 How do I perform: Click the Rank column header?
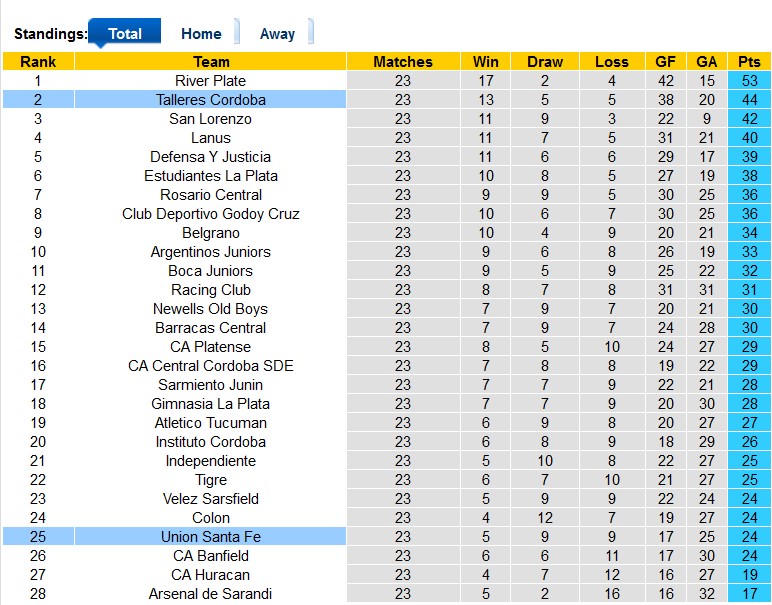(x=38, y=62)
